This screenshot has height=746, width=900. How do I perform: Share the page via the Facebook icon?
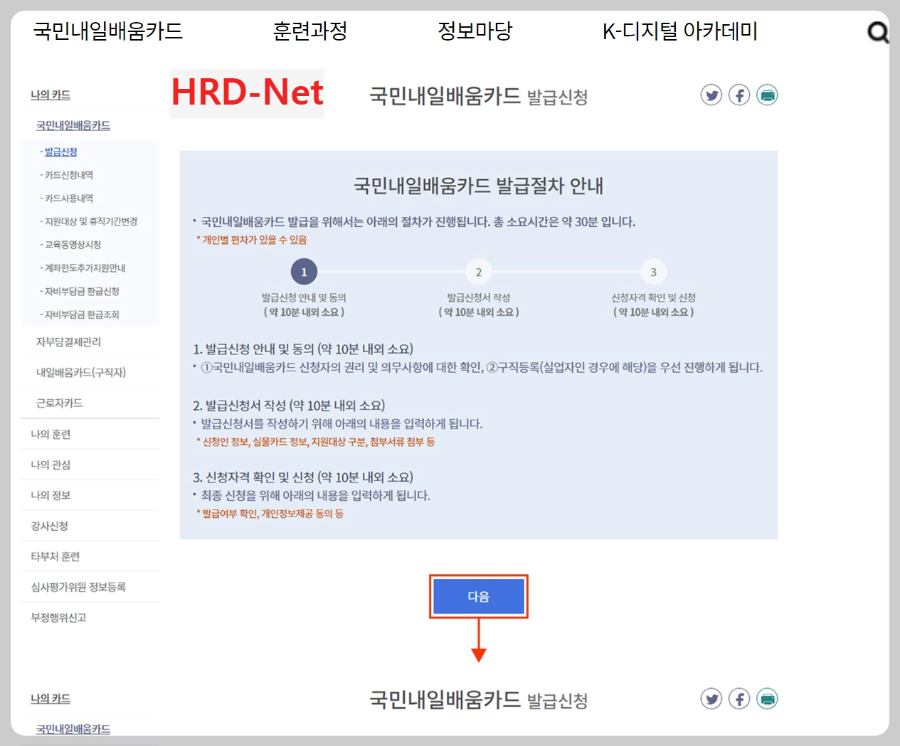click(739, 95)
